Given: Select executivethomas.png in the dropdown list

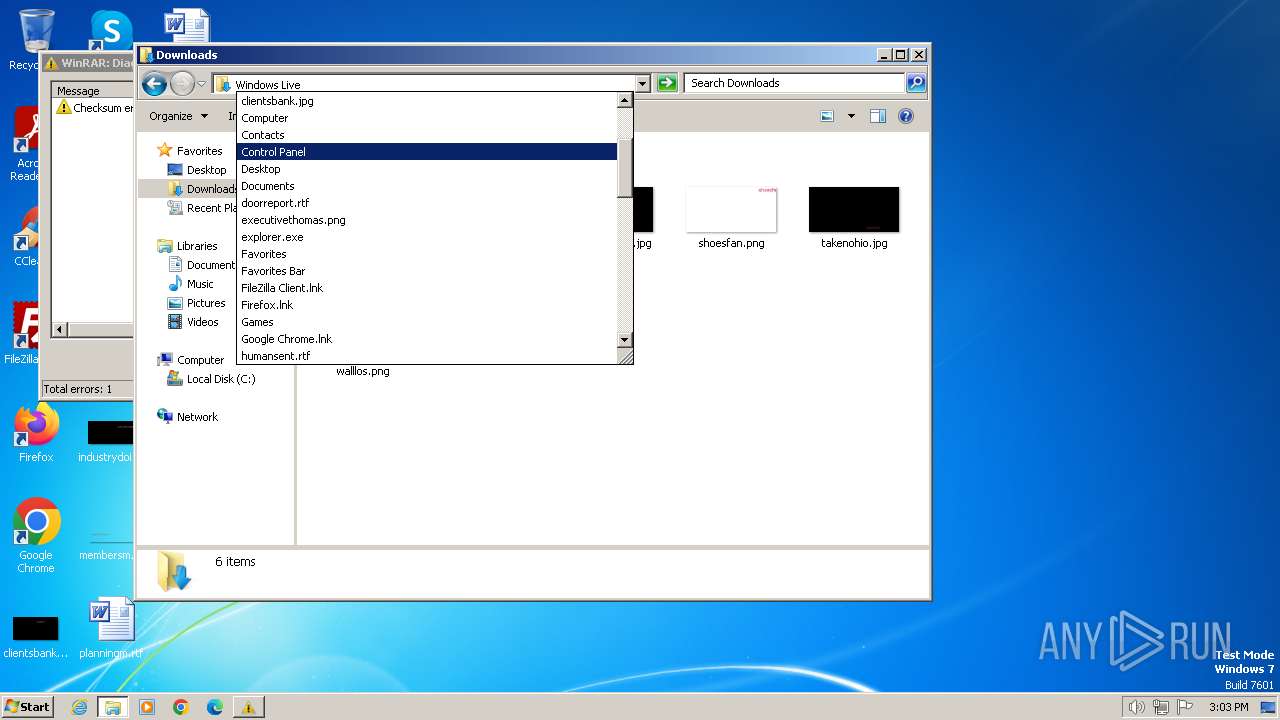Looking at the screenshot, I should [x=427, y=220].
